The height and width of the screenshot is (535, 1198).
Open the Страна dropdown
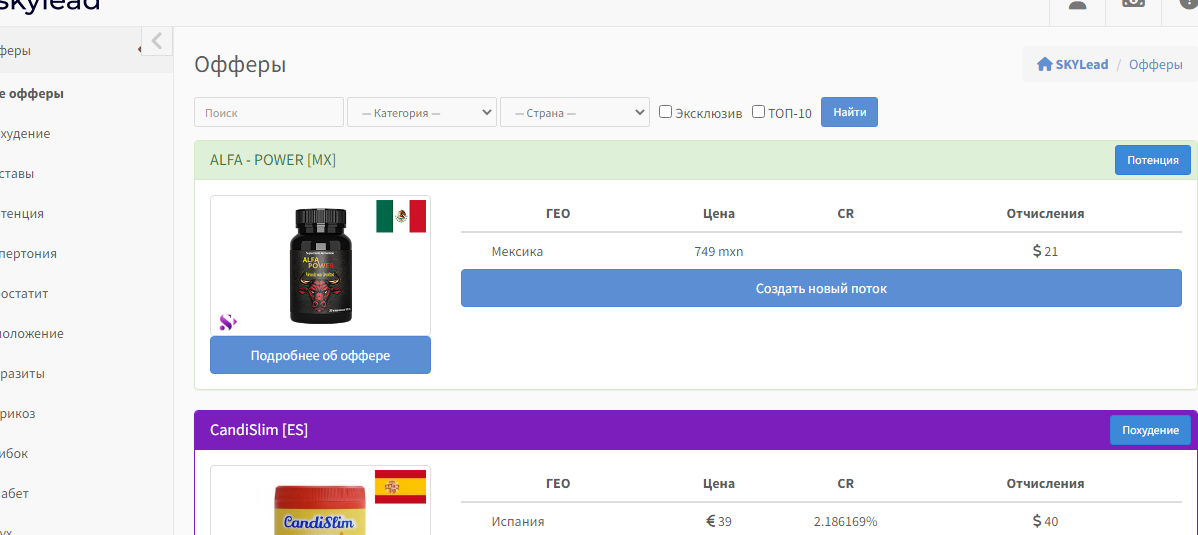575,112
